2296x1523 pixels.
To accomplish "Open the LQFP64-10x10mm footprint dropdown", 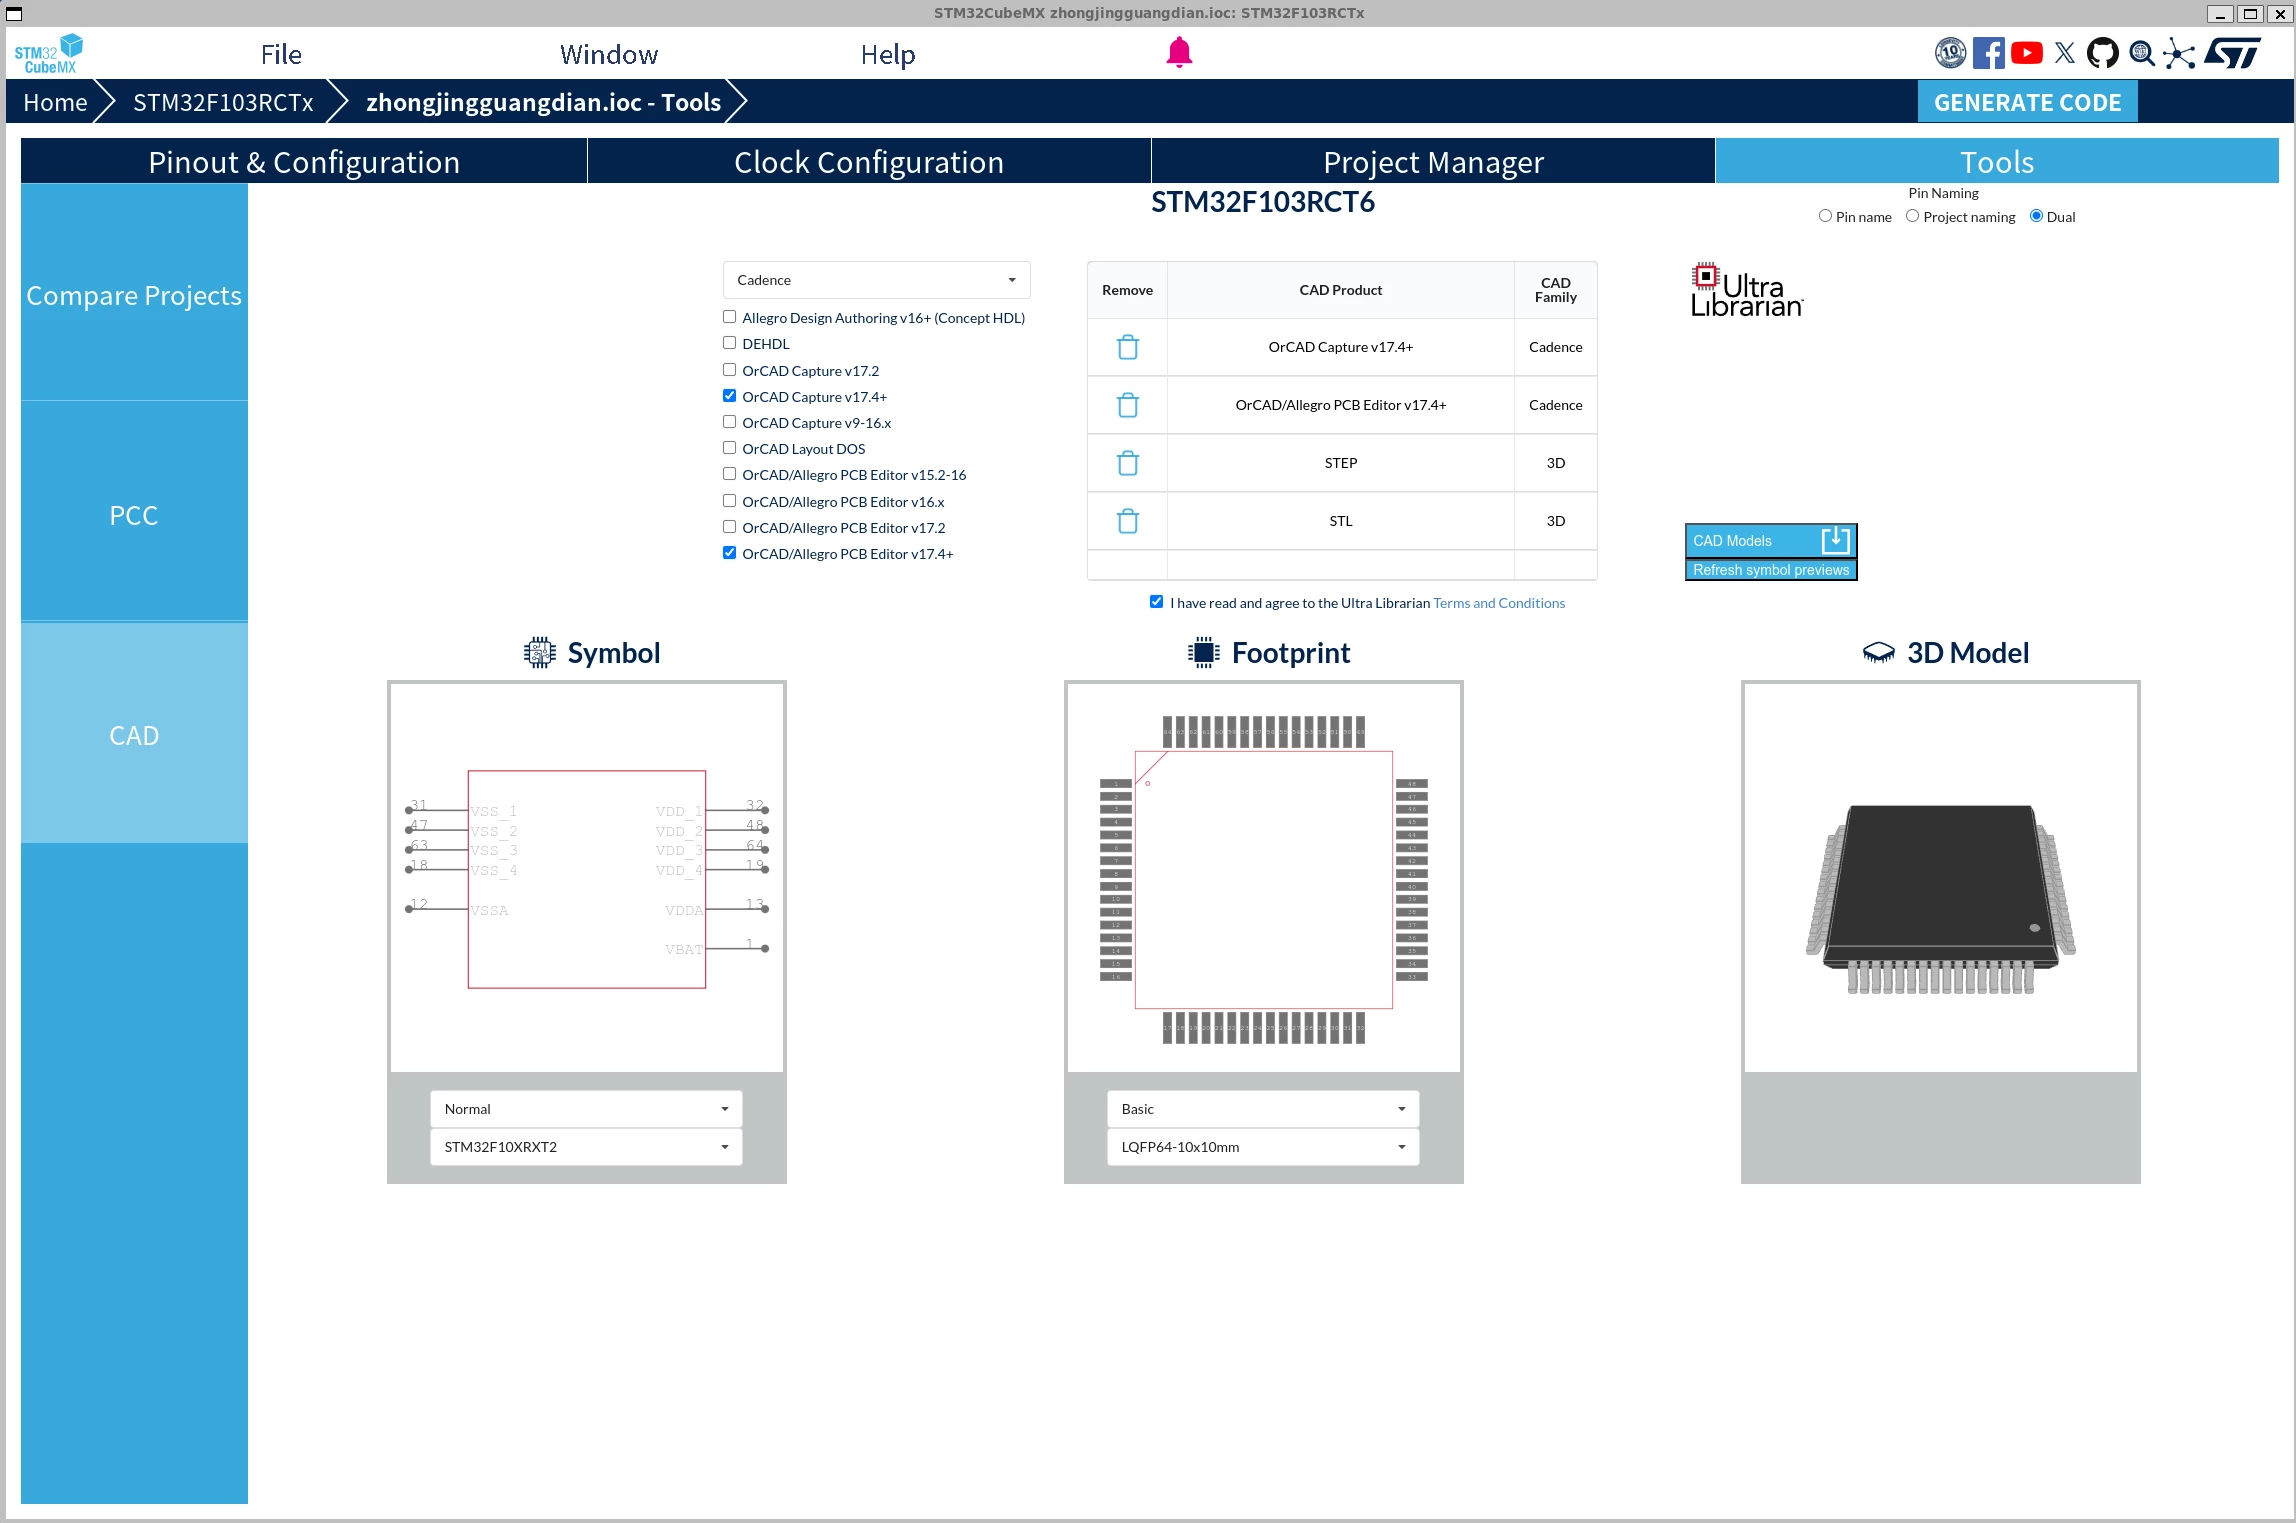I will pyautogui.click(x=1263, y=1147).
